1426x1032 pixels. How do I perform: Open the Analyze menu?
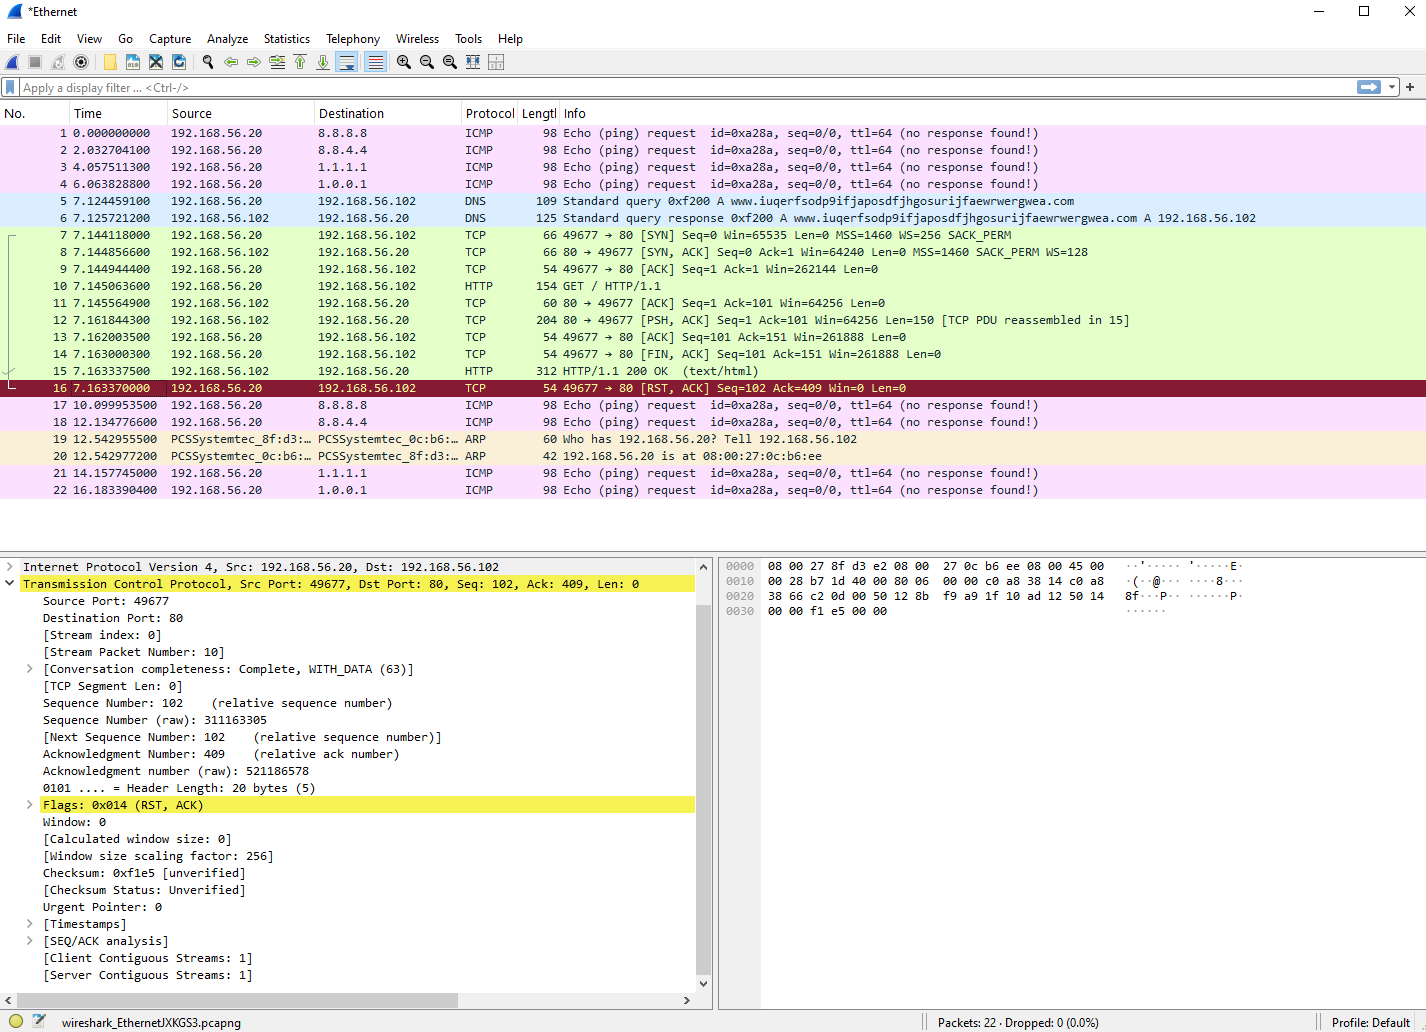click(x=227, y=39)
